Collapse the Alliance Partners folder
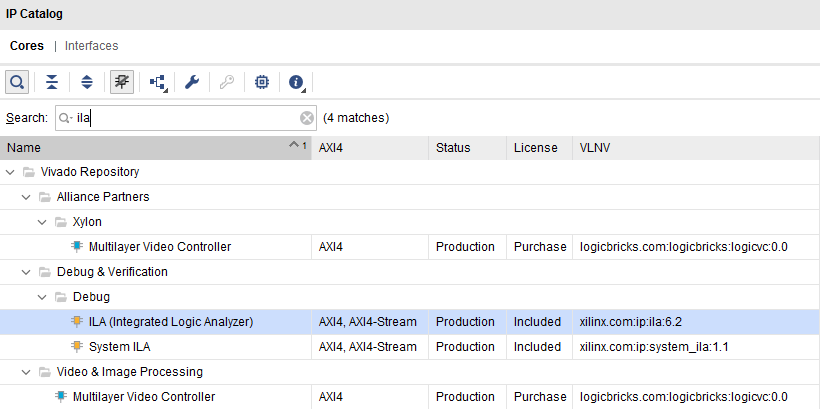This screenshot has width=820, height=409. click(x=27, y=197)
